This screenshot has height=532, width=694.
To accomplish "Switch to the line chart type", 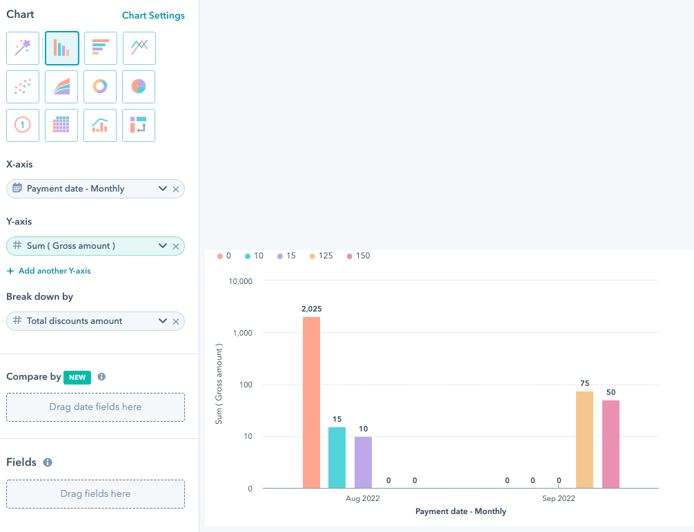I will coord(139,48).
